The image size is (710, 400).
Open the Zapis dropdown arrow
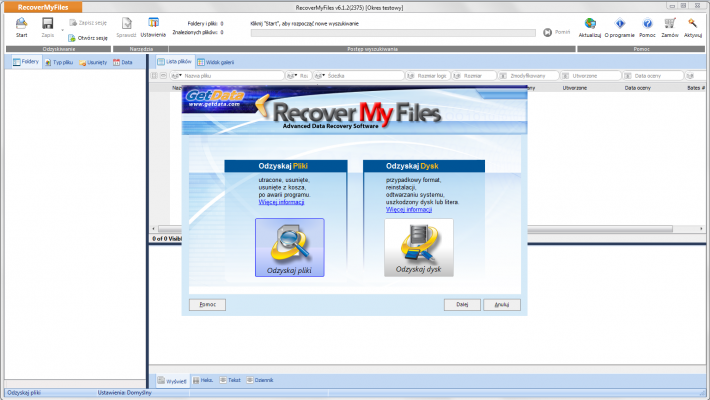(62, 31)
